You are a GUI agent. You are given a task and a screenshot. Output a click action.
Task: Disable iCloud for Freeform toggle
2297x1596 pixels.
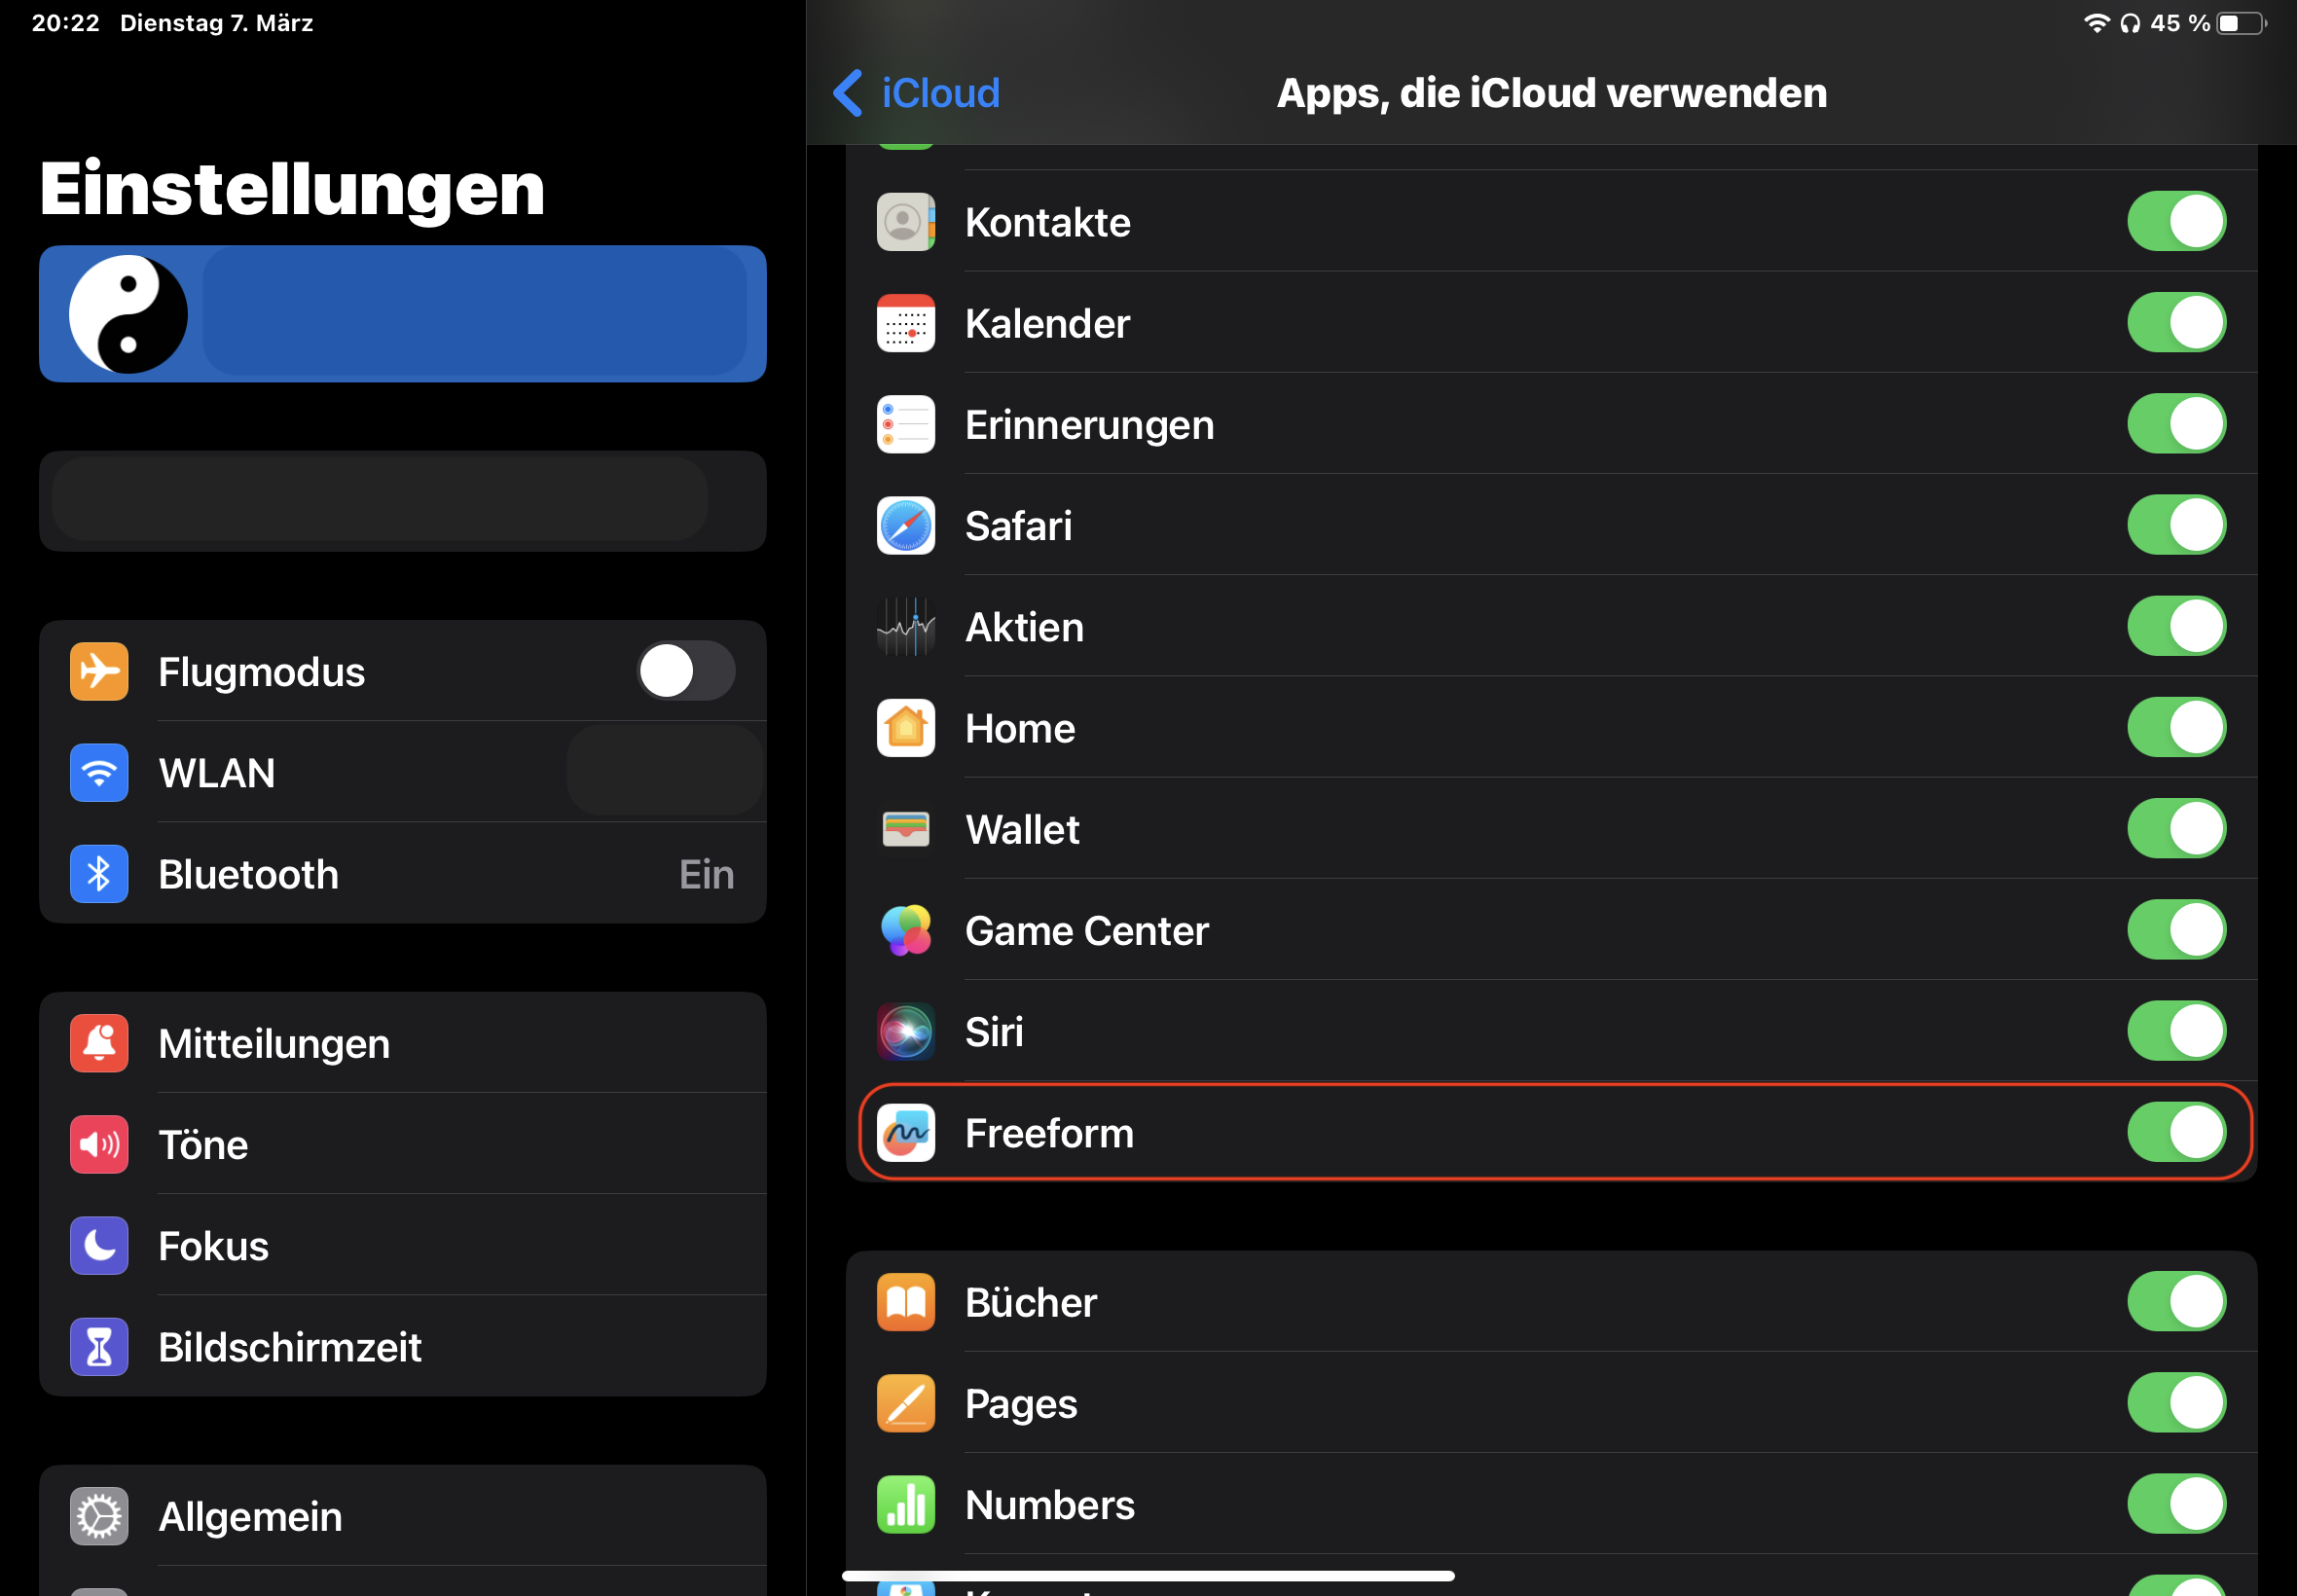(x=2176, y=1132)
